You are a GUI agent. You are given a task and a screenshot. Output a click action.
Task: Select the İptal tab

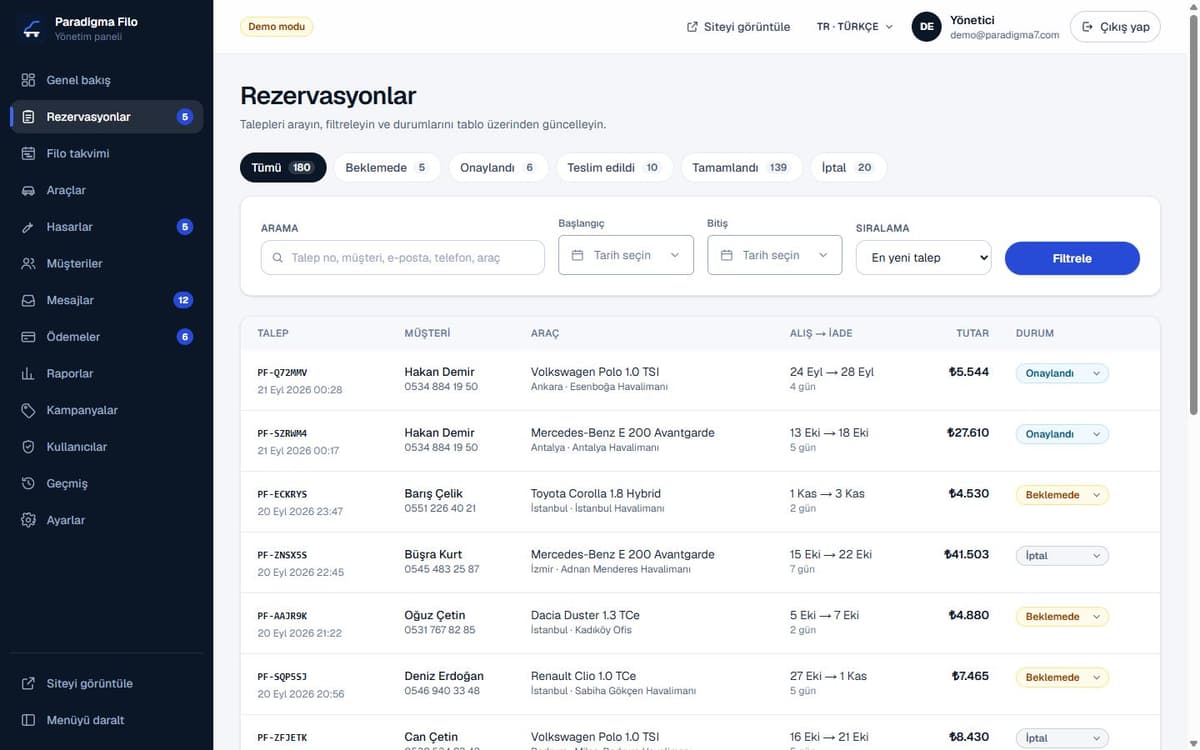point(848,168)
